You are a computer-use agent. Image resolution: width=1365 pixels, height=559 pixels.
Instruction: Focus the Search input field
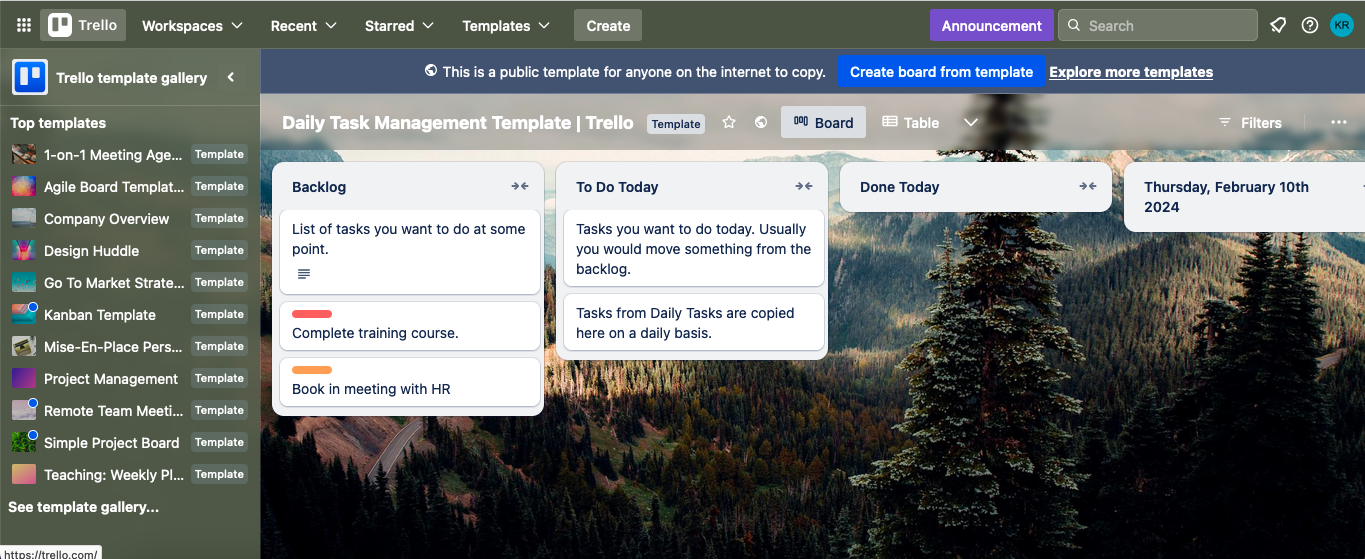coord(1158,25)
